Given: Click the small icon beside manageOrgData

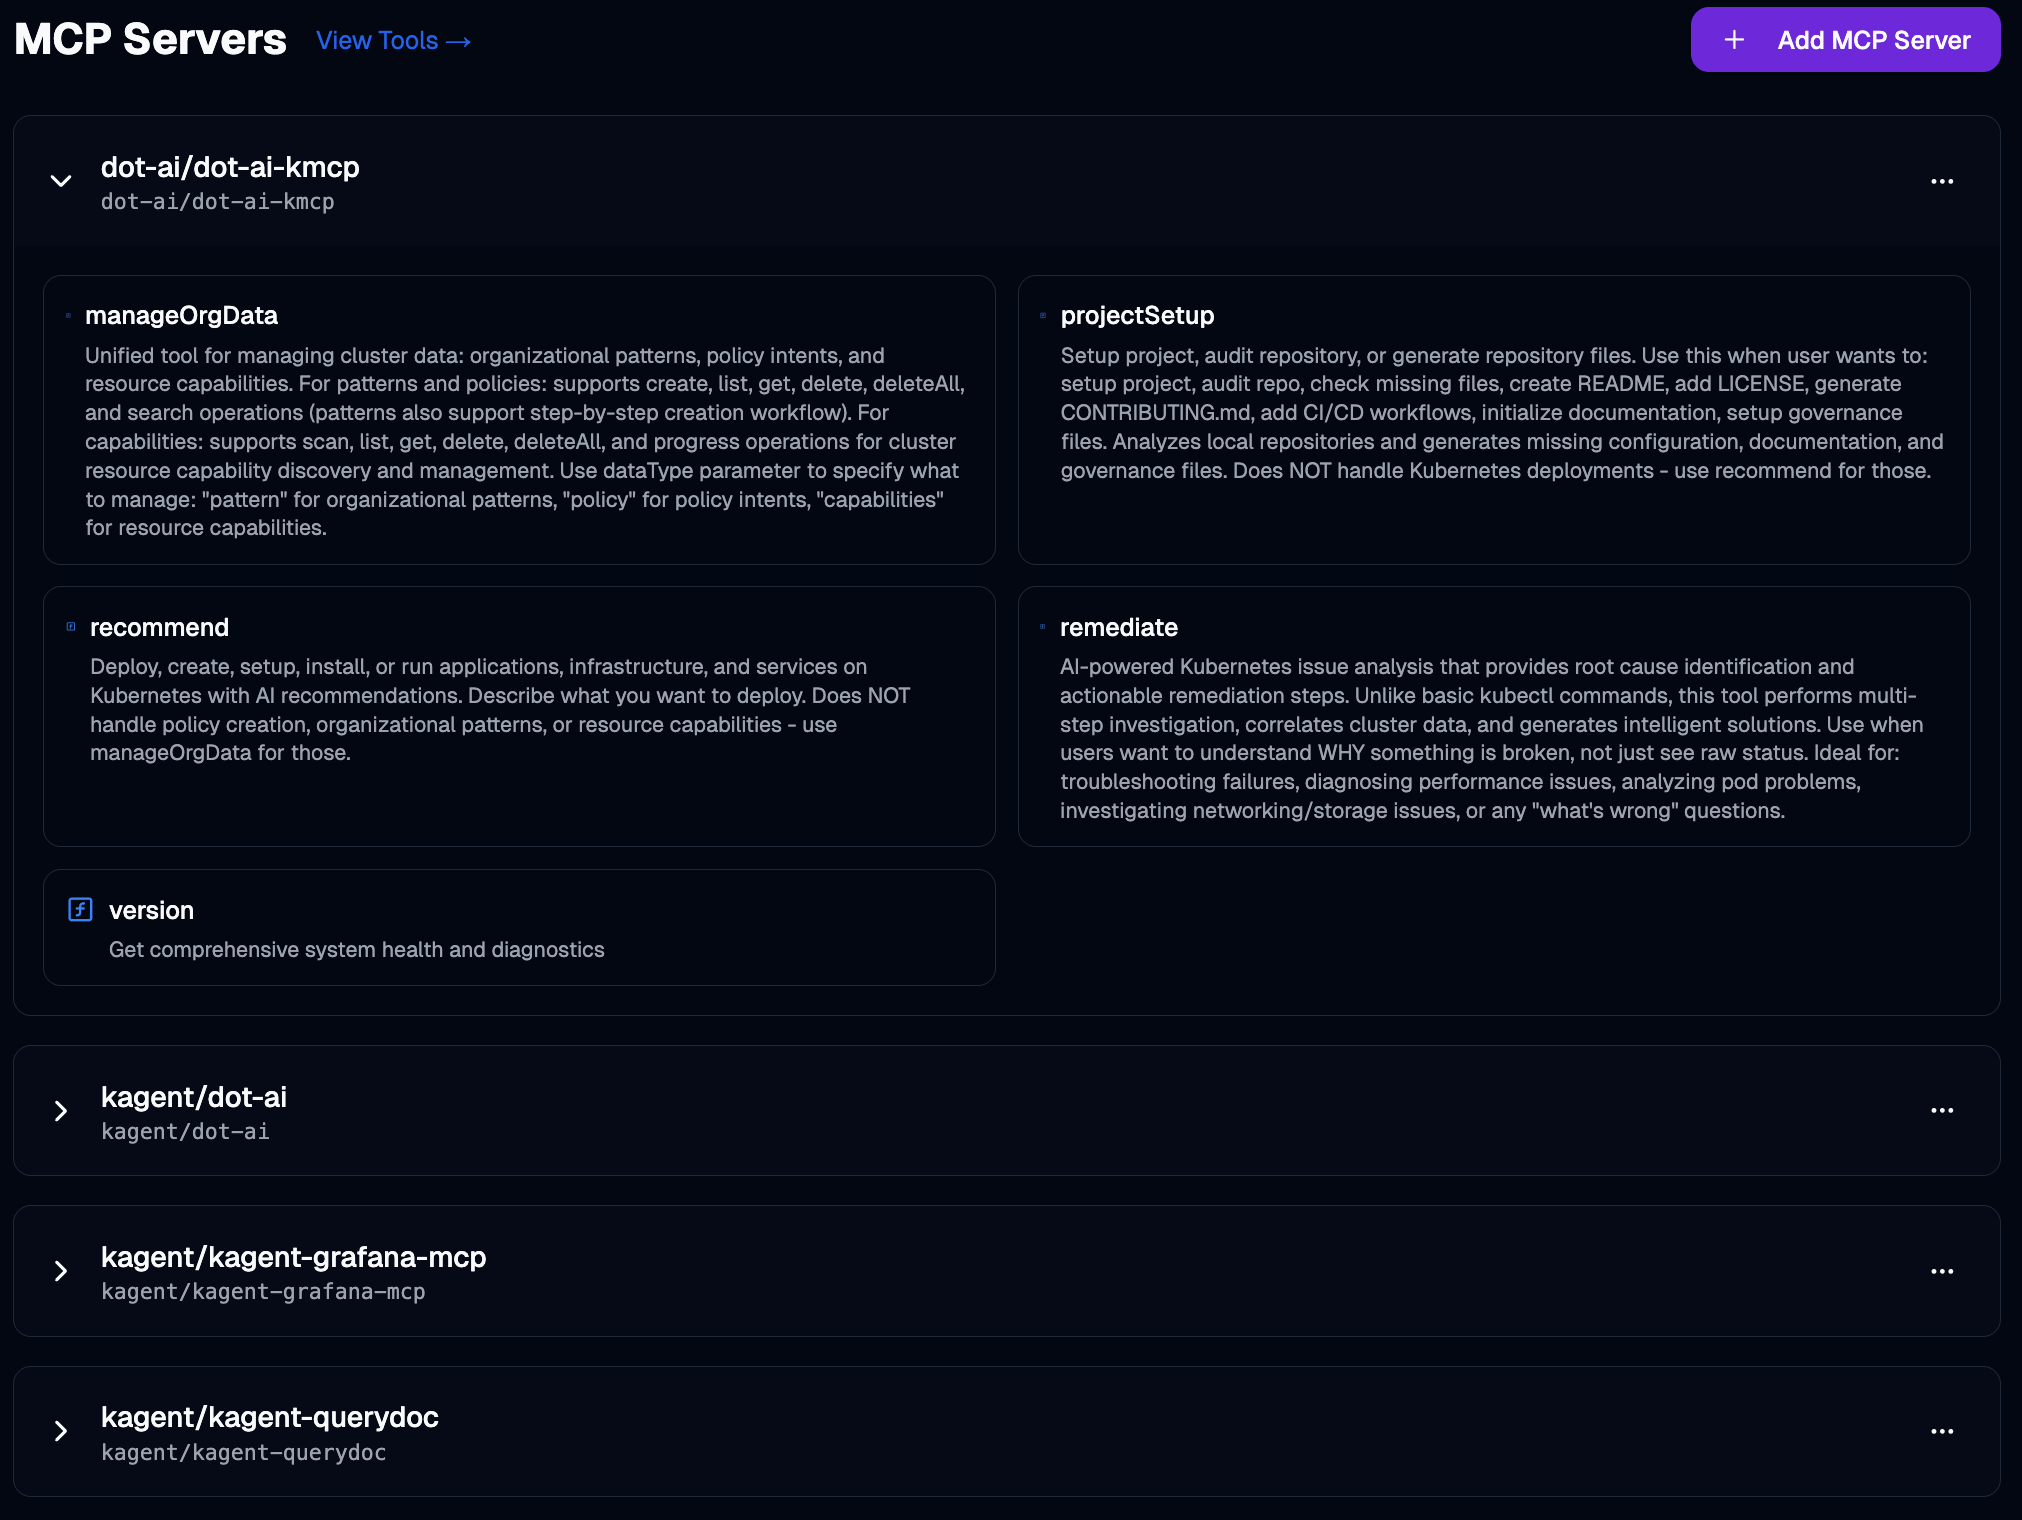Looking at the screenshot, I should click(68, 316).
